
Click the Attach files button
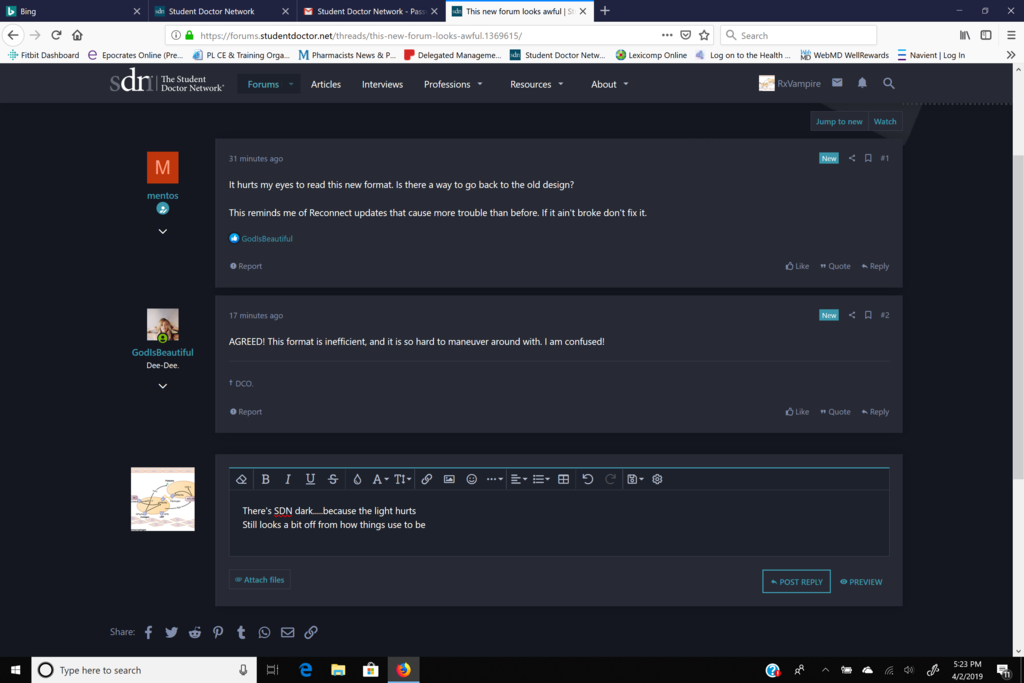[x=260, y=580]
